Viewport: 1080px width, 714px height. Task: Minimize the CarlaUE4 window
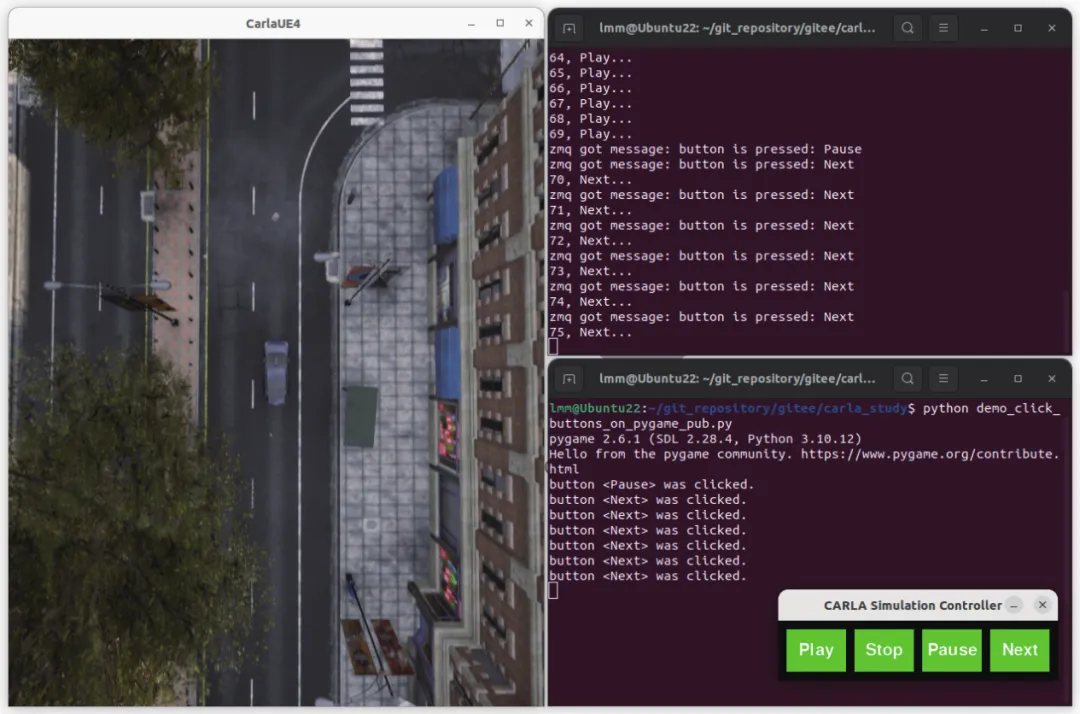(471, 23)
